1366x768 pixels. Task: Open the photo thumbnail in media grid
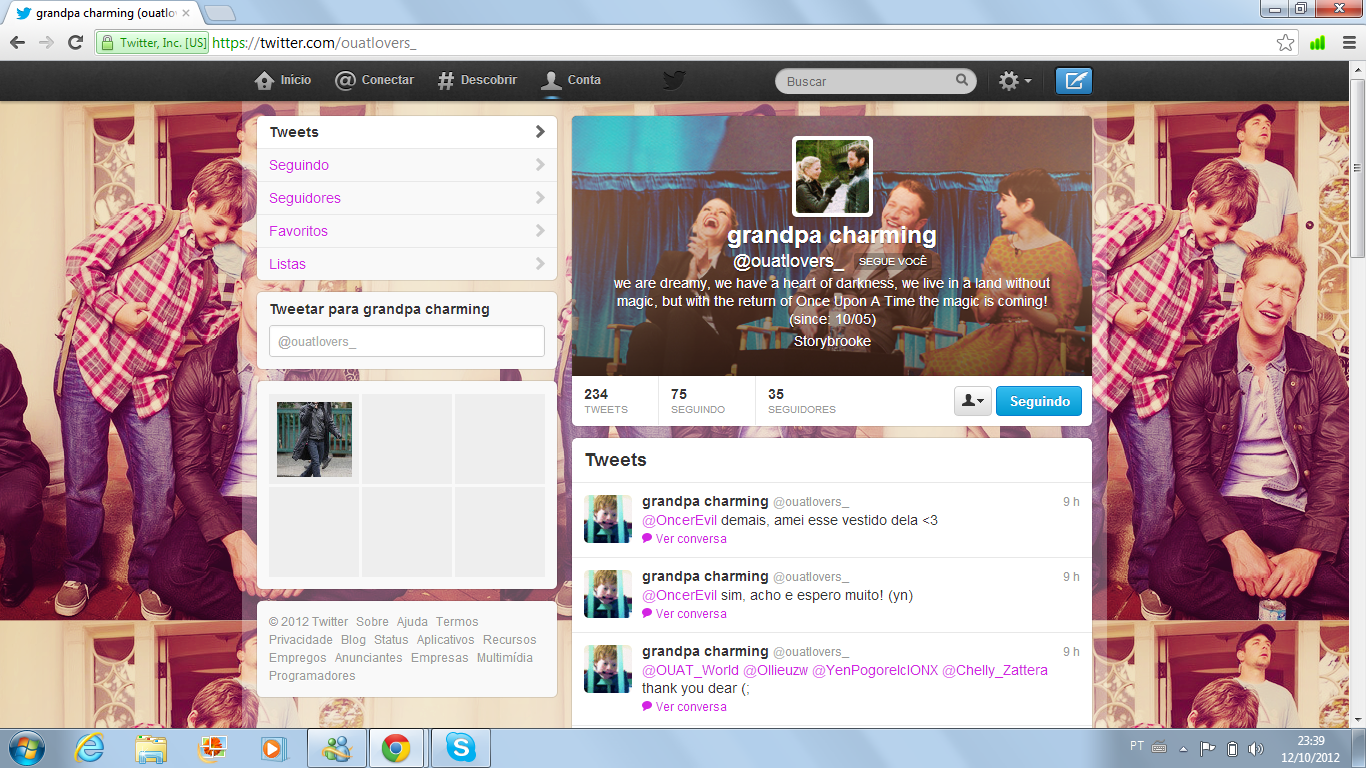click(314, 439)
